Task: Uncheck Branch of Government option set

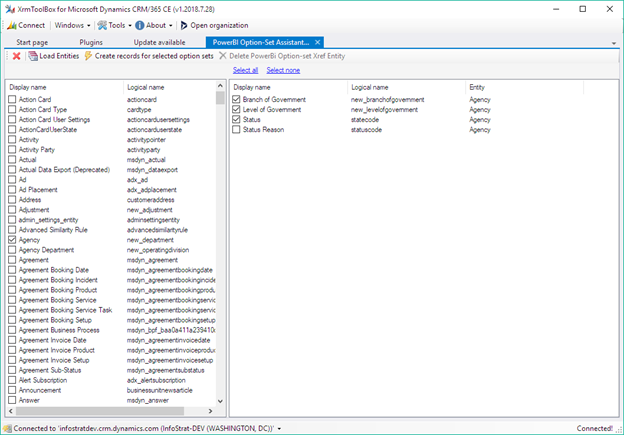Action: point(236,99)
